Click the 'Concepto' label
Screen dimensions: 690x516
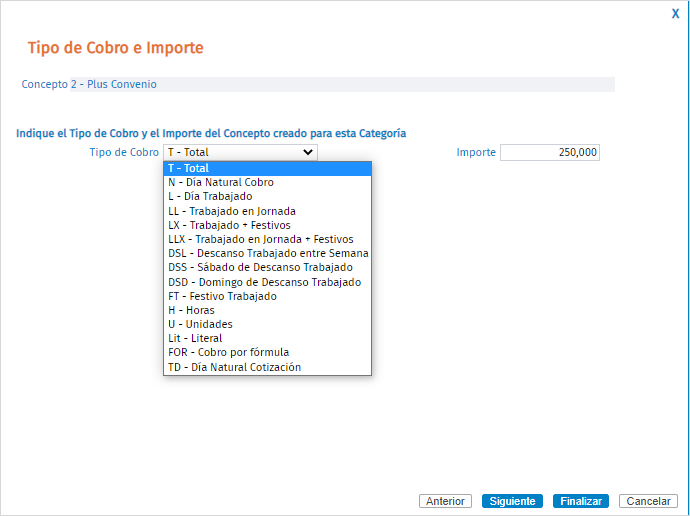click(44, 84)
